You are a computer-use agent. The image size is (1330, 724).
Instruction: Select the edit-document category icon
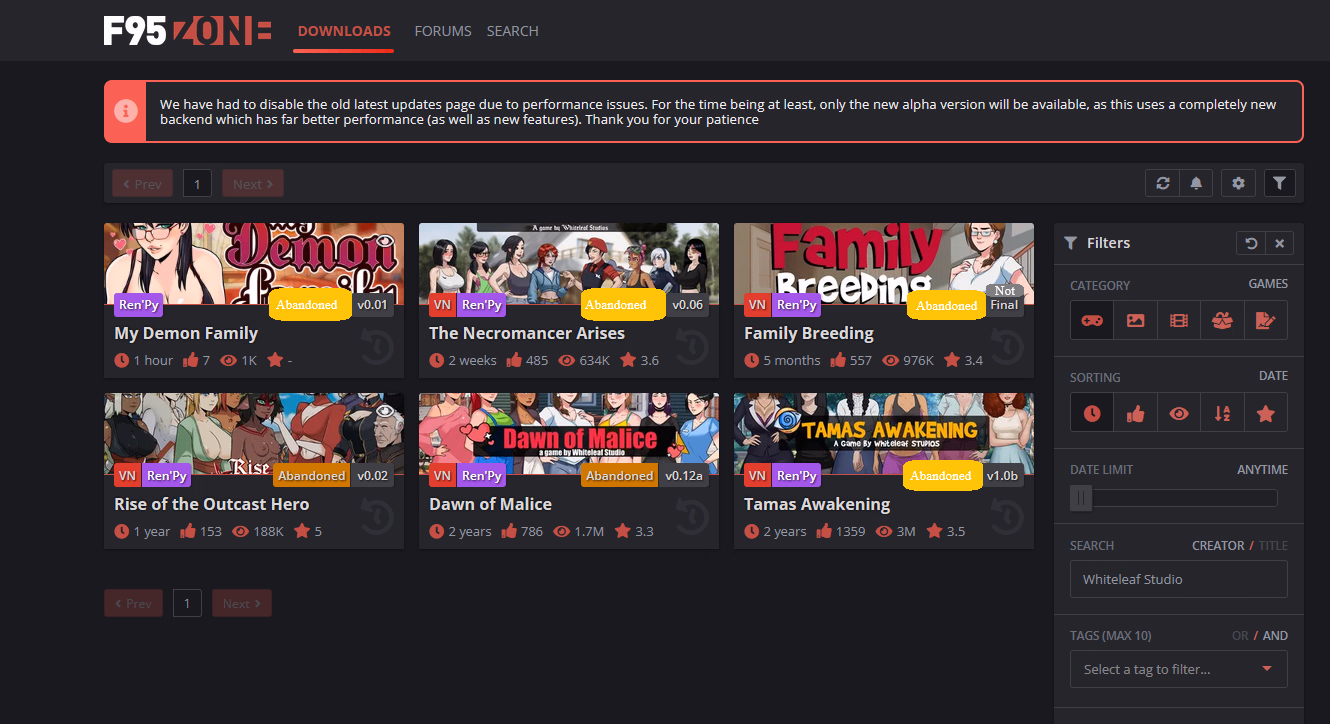click(x=1266, y=321)
